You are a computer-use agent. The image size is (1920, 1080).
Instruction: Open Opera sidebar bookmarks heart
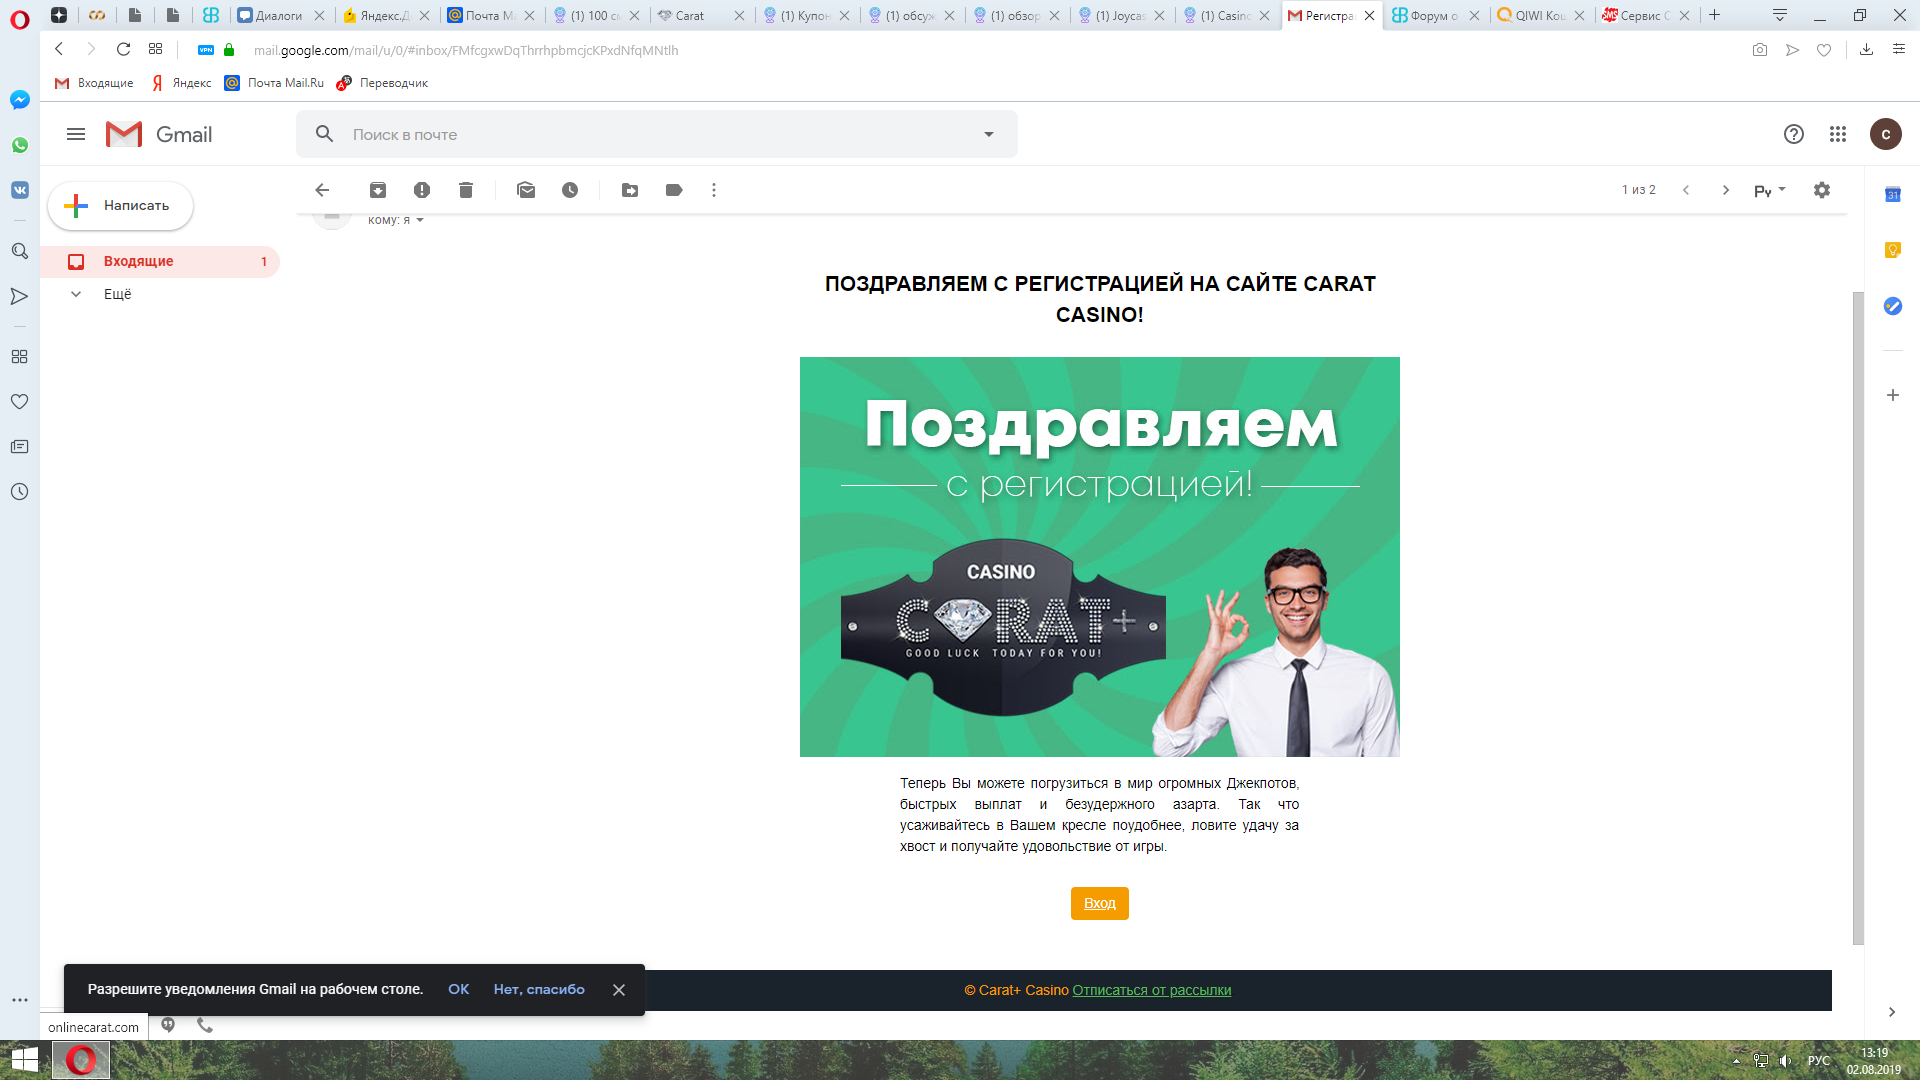tap(20, 402)
